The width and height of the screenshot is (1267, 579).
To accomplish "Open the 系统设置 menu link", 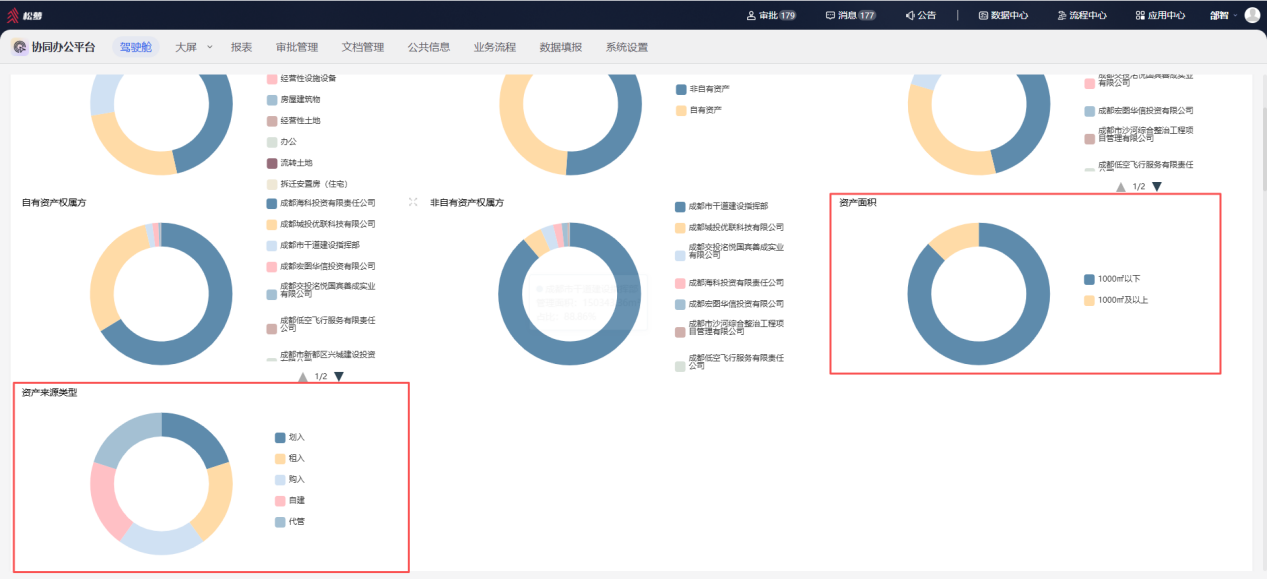I will coord(627,47).
